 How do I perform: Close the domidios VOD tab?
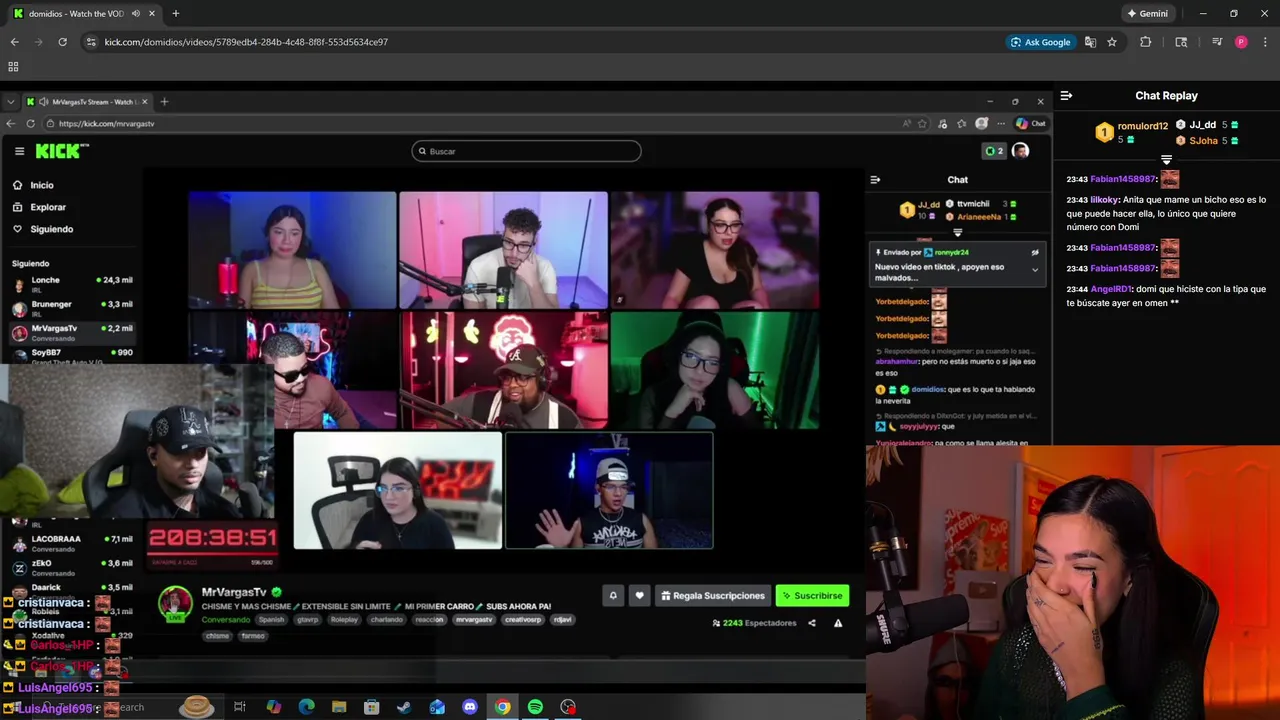pyautogui.click(x=151, y=14)
